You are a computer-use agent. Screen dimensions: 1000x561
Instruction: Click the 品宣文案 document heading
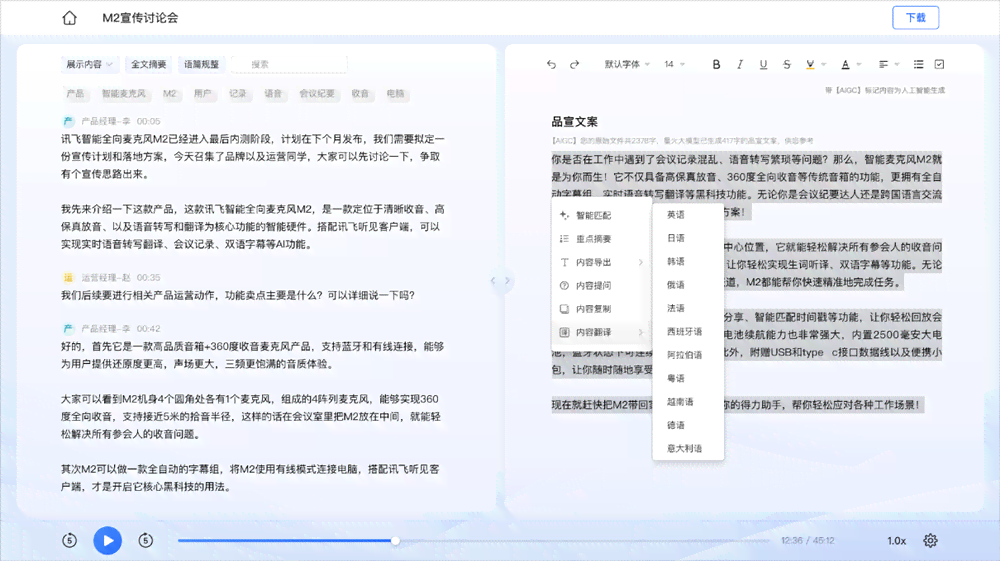tap(575, 122)
